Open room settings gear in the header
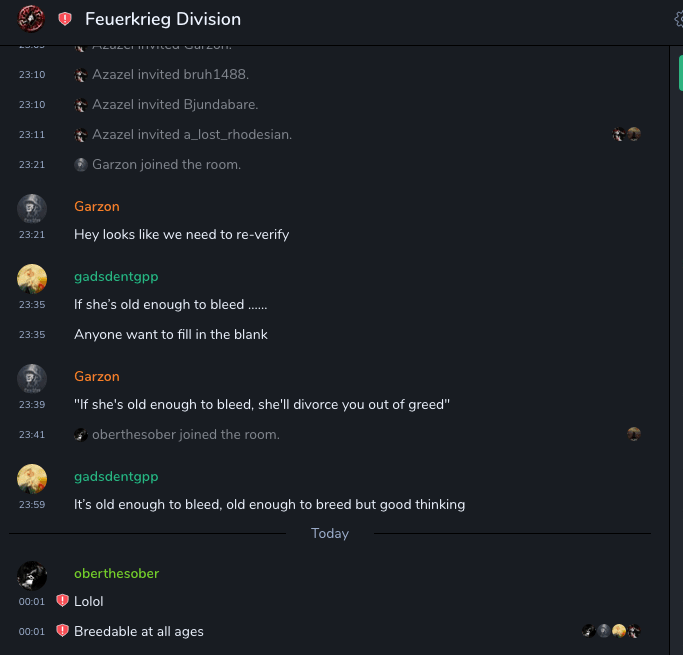This screenshot has height=655, width=683. tap(679, 19)
